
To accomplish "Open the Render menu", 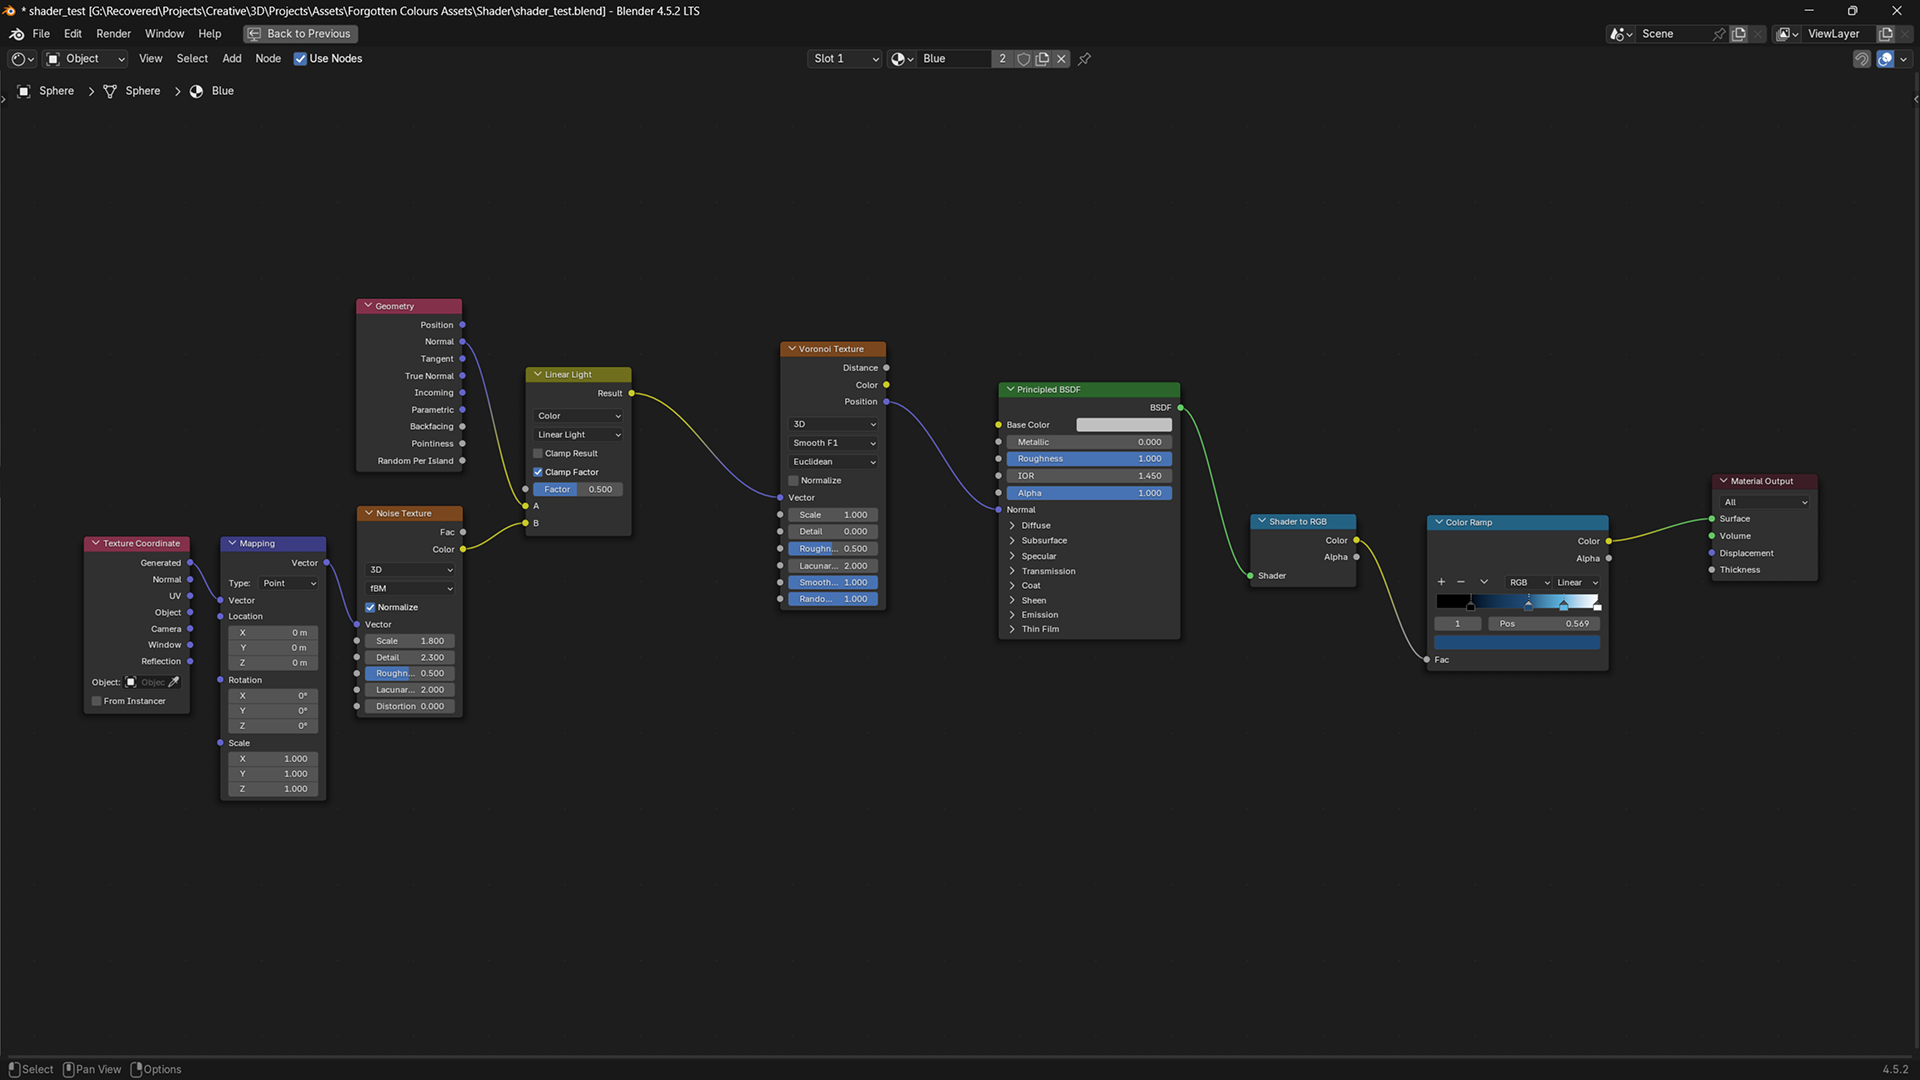I will [113, 34].
